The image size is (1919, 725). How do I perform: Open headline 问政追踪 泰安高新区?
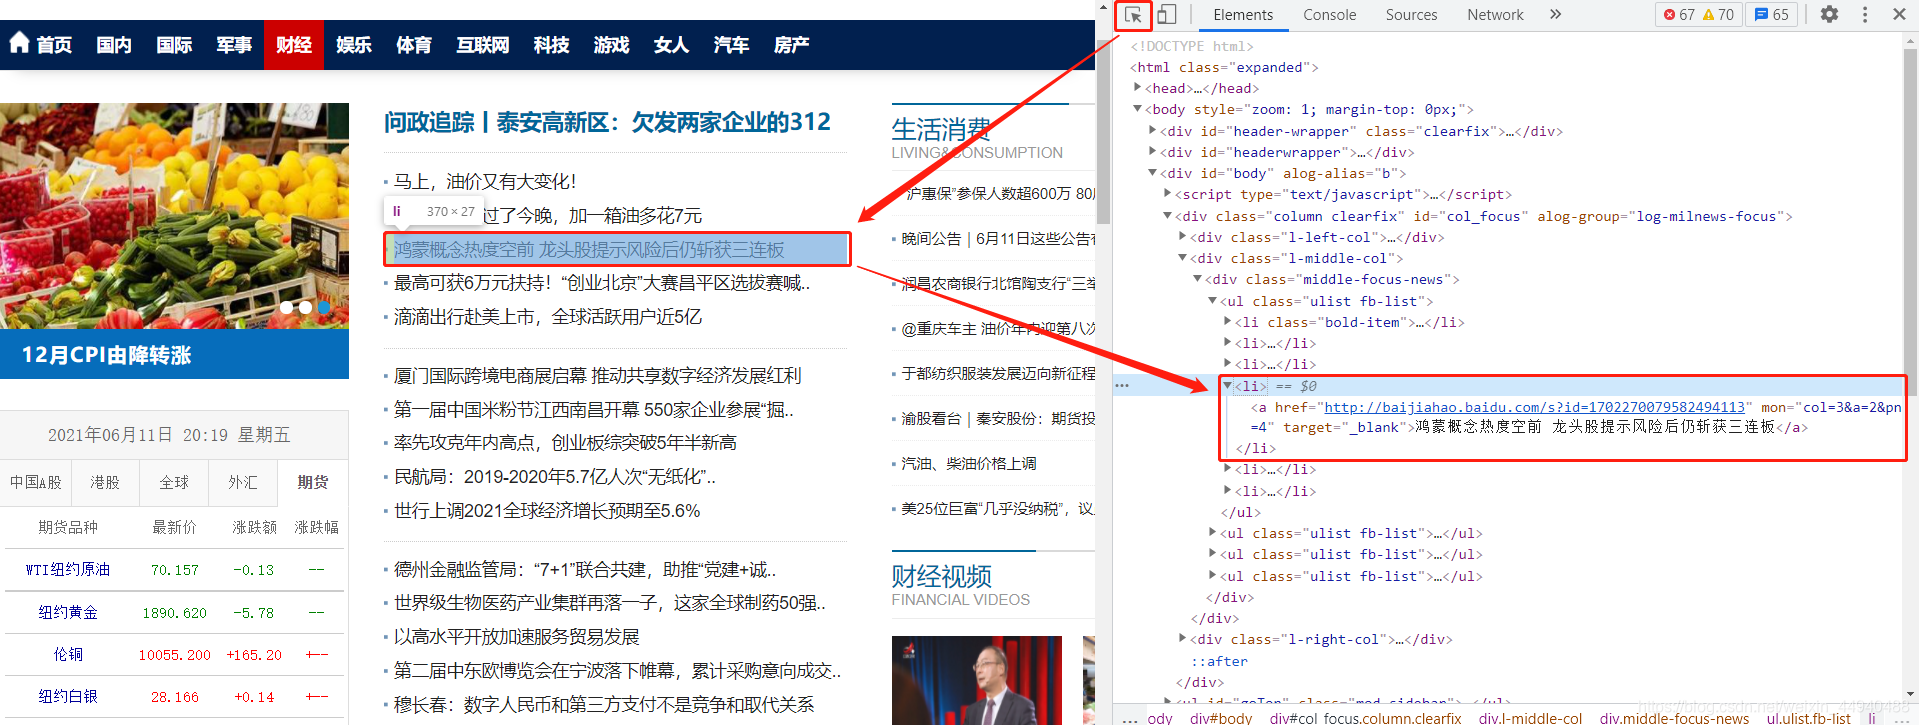tap(607, 122)
